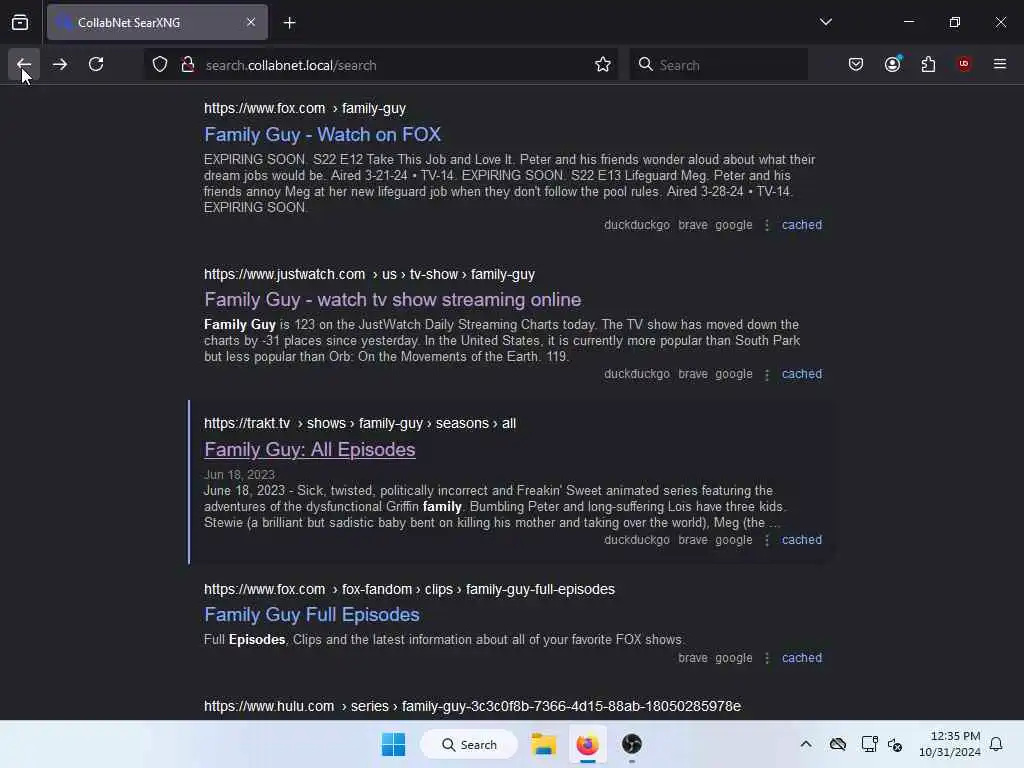Open cached copy of justwatch result
1024x768 pixels.
click(802, 374)
